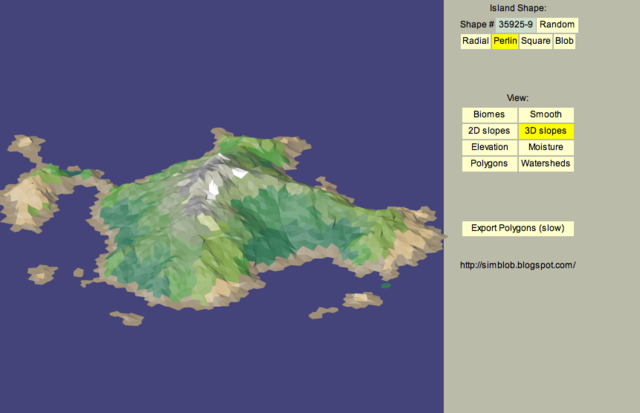The image size is (640, 413).
Task: Select the 3D slopes view
Action: pyautogui.click(x=546, y=131)
